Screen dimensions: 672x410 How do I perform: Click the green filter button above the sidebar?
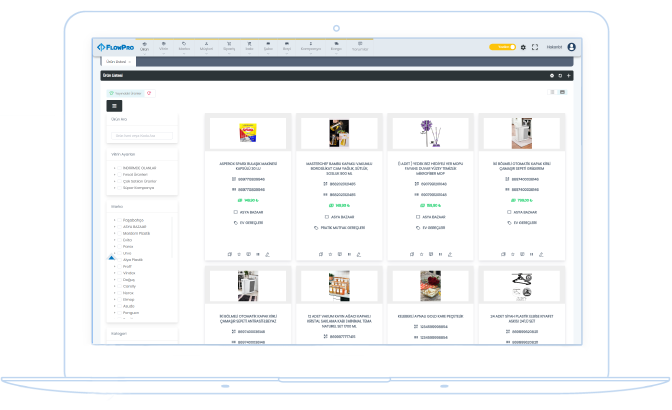(x=125, y=93)
